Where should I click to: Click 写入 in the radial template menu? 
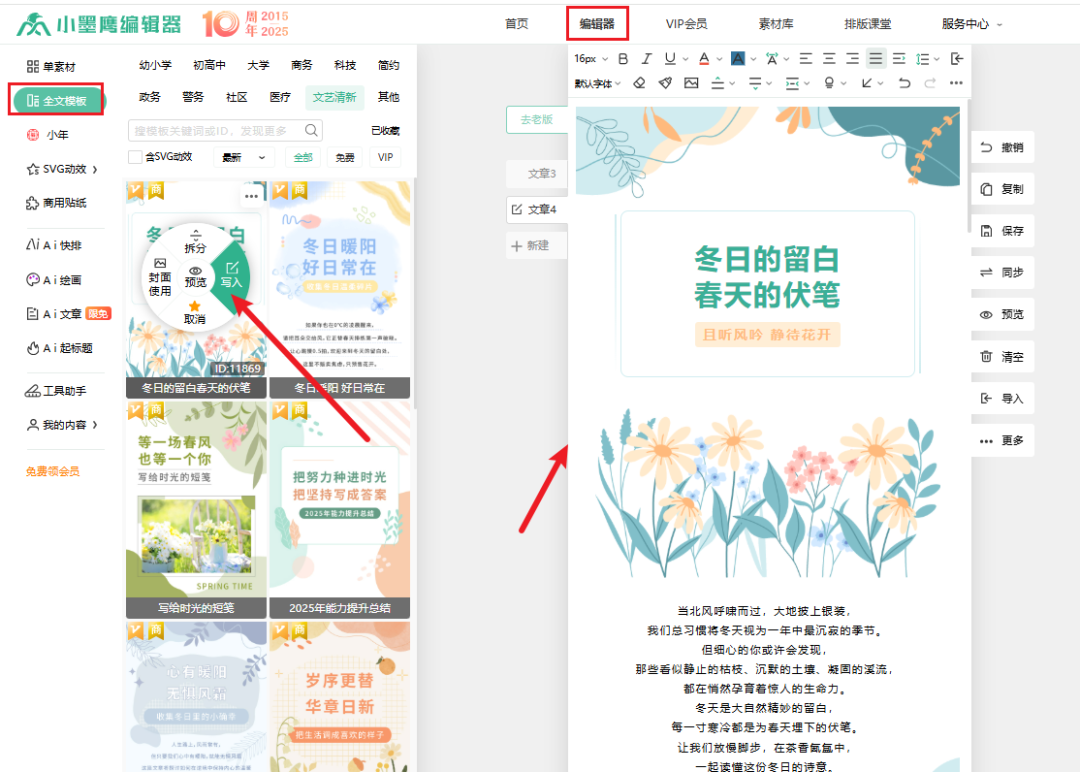(232, 275)
